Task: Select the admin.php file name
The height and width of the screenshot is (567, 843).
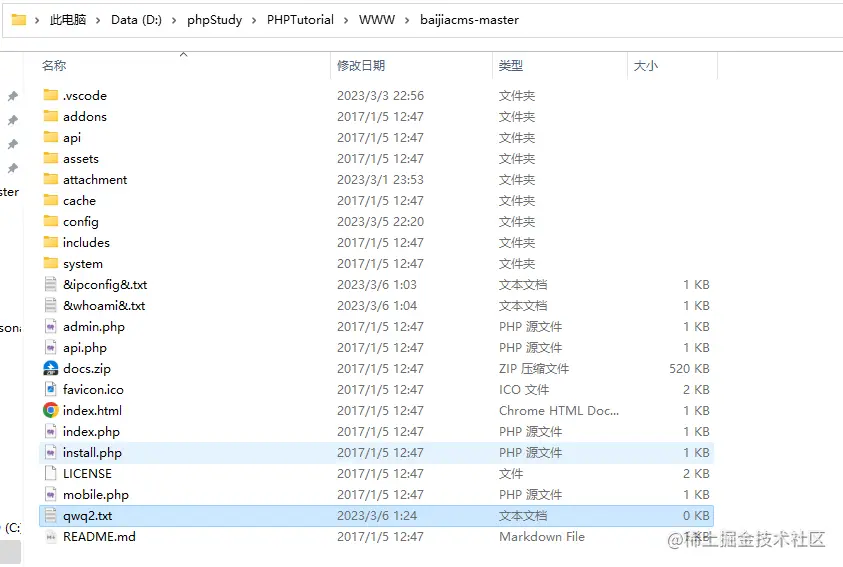Action: 94,326
